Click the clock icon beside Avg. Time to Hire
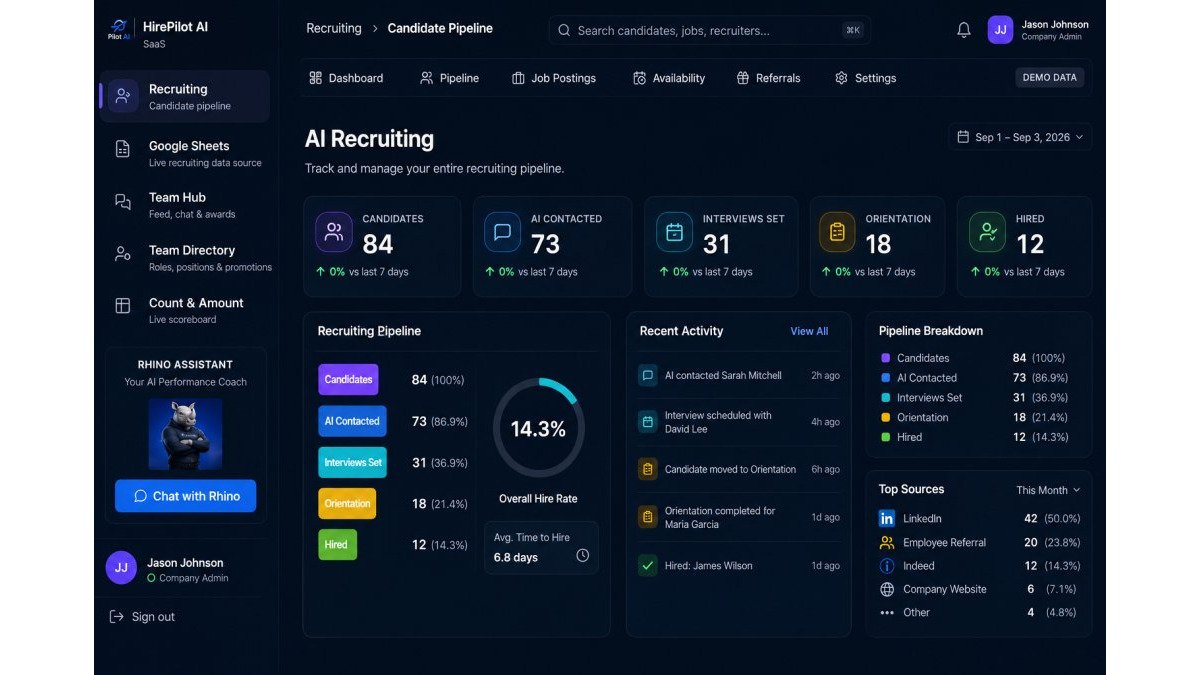This screenshot has height=675, width=1200. pos(582,556)
